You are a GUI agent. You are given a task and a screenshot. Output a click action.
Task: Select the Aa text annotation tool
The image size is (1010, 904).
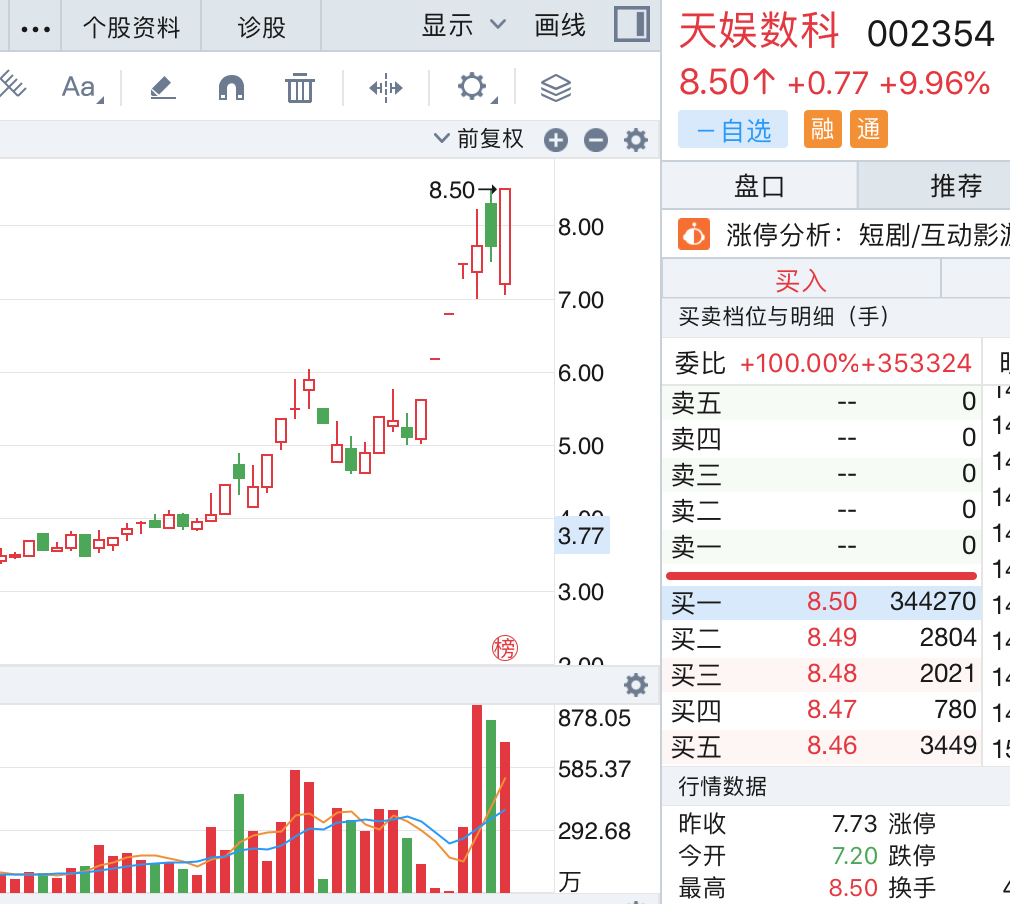coord(80,88)
